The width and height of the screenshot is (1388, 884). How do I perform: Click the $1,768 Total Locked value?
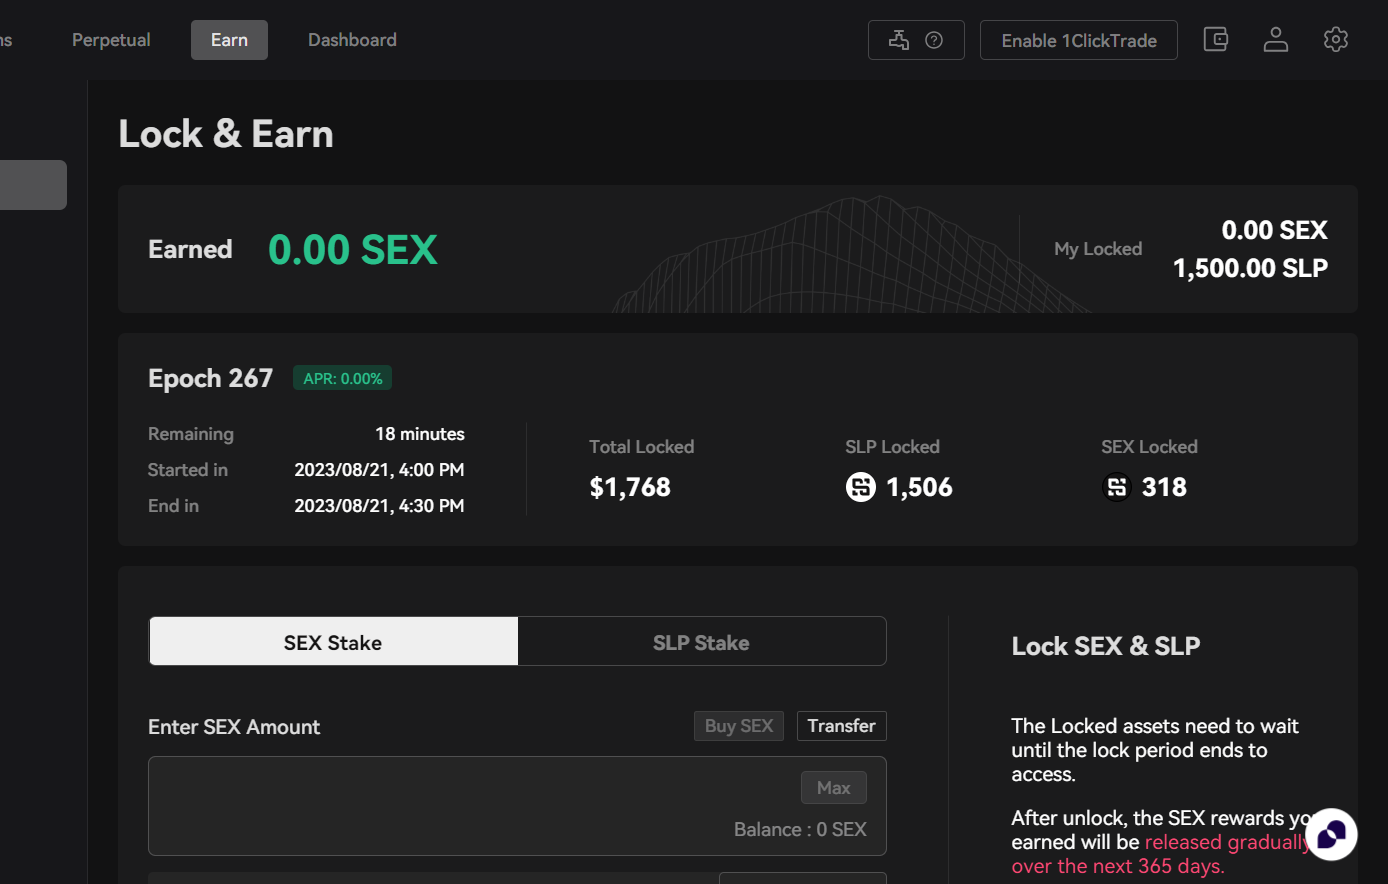(630, 487)
